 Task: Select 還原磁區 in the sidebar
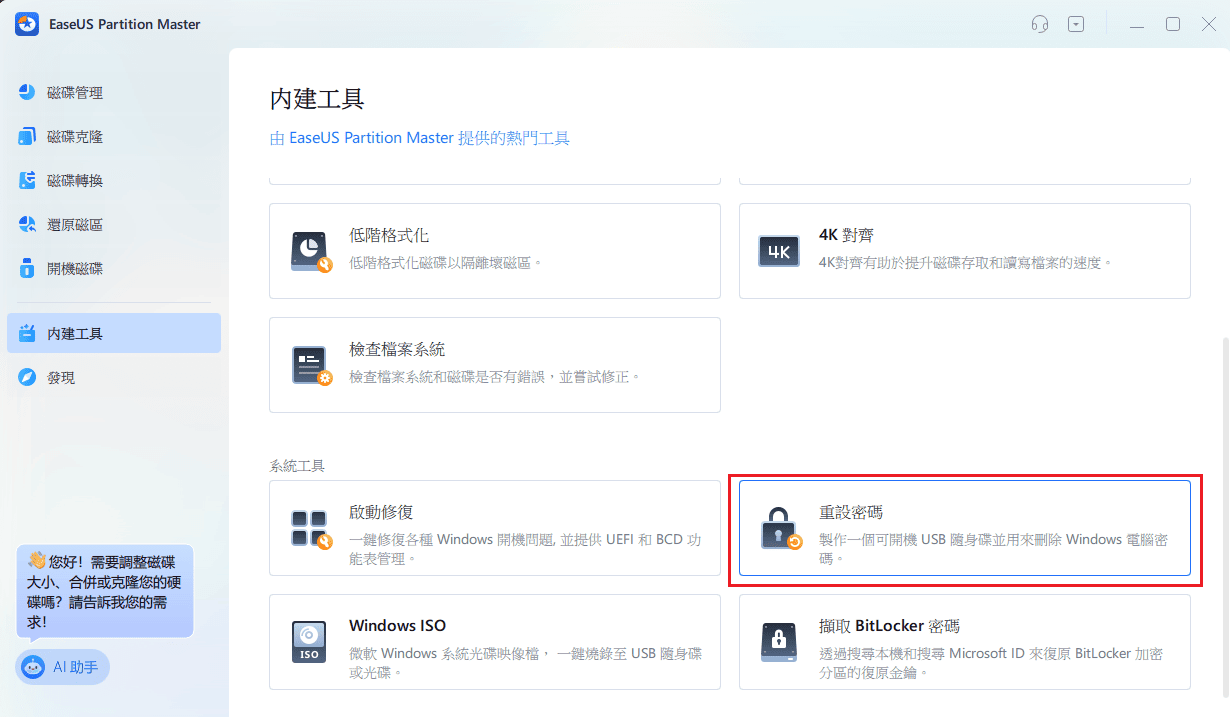70,224
